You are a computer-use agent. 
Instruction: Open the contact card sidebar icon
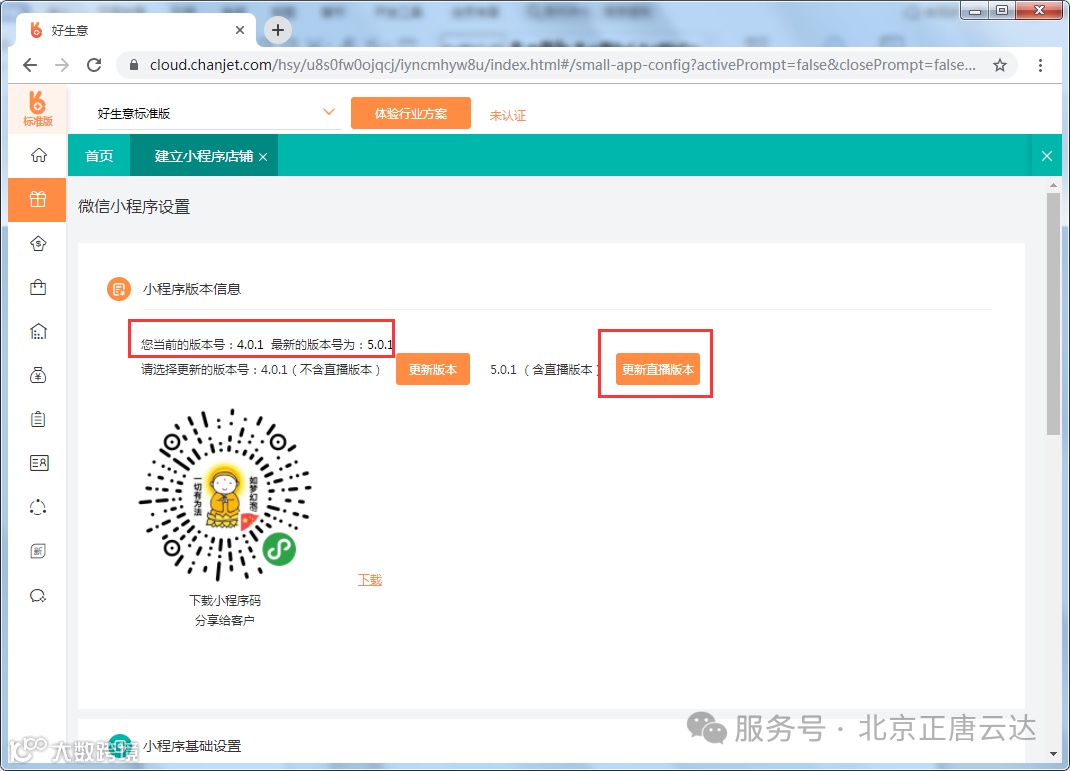(39, 463)
